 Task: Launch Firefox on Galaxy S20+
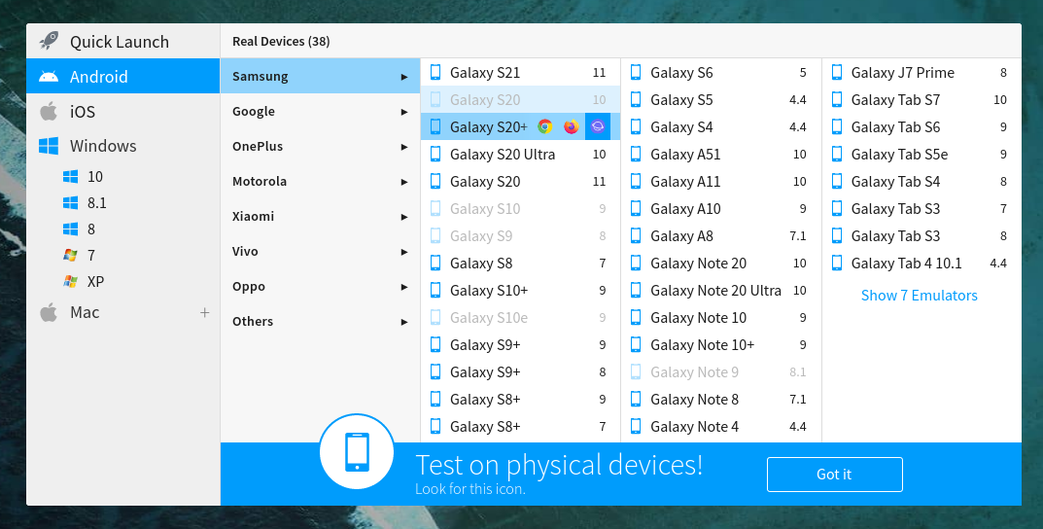571,127
